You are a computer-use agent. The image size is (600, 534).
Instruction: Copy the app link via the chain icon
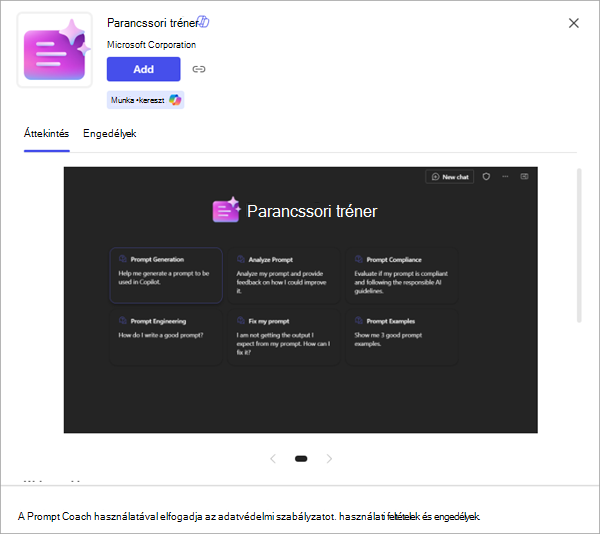point(199,69)
